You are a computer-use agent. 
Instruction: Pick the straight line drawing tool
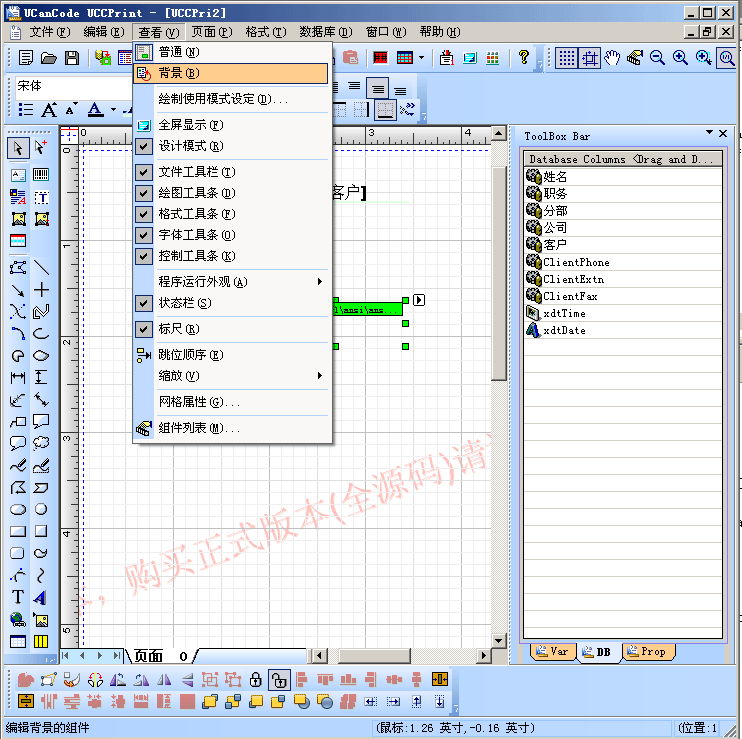[x=41, y=267]
